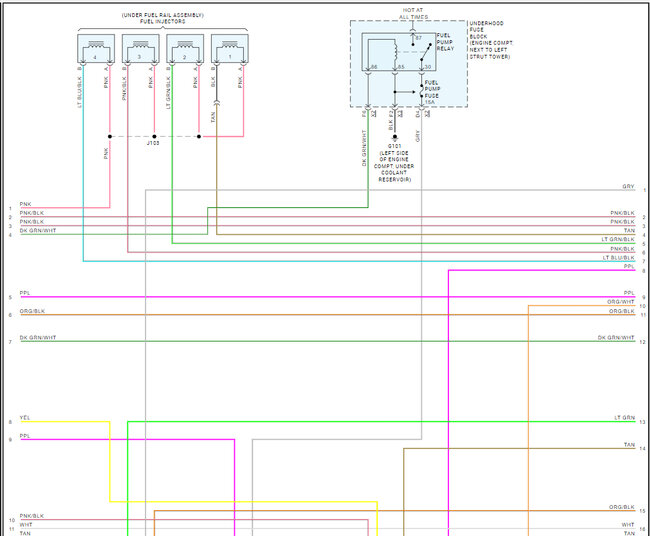Click the G101 ground point symbol
Screen dimensions: 650x536
point(395,136)
